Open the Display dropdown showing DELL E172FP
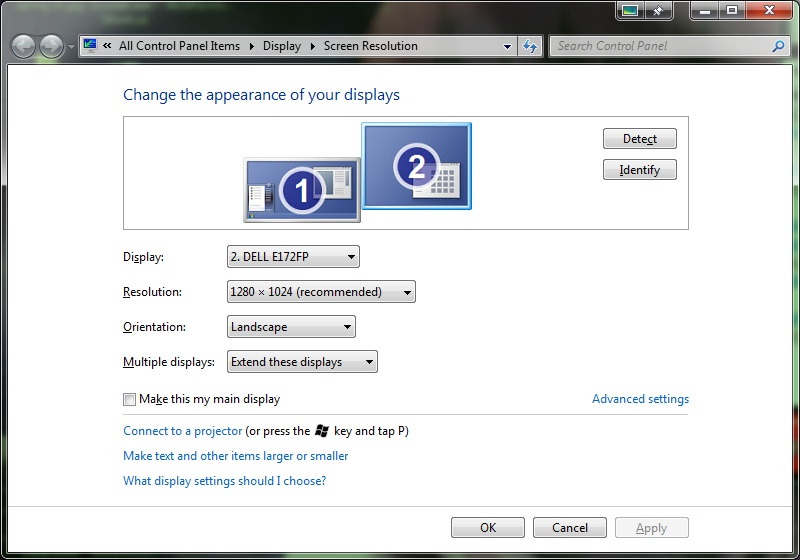 pyautogui.click(x=293, y=257)
